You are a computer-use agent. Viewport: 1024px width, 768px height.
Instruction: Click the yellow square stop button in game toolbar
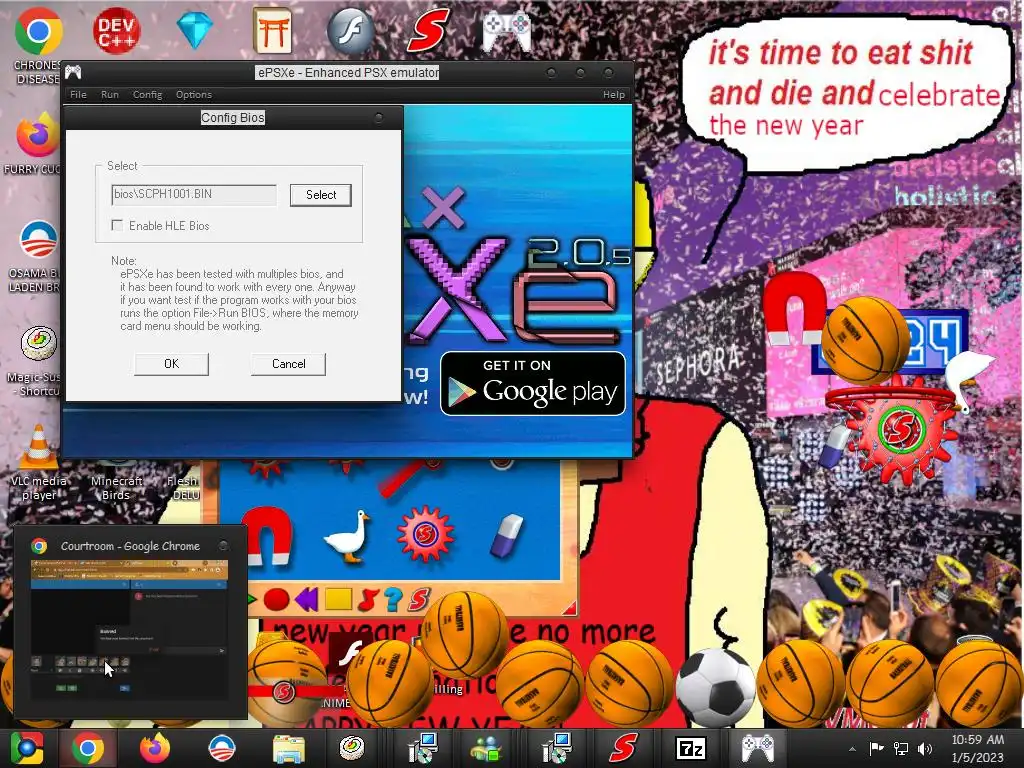coord(338,600)
